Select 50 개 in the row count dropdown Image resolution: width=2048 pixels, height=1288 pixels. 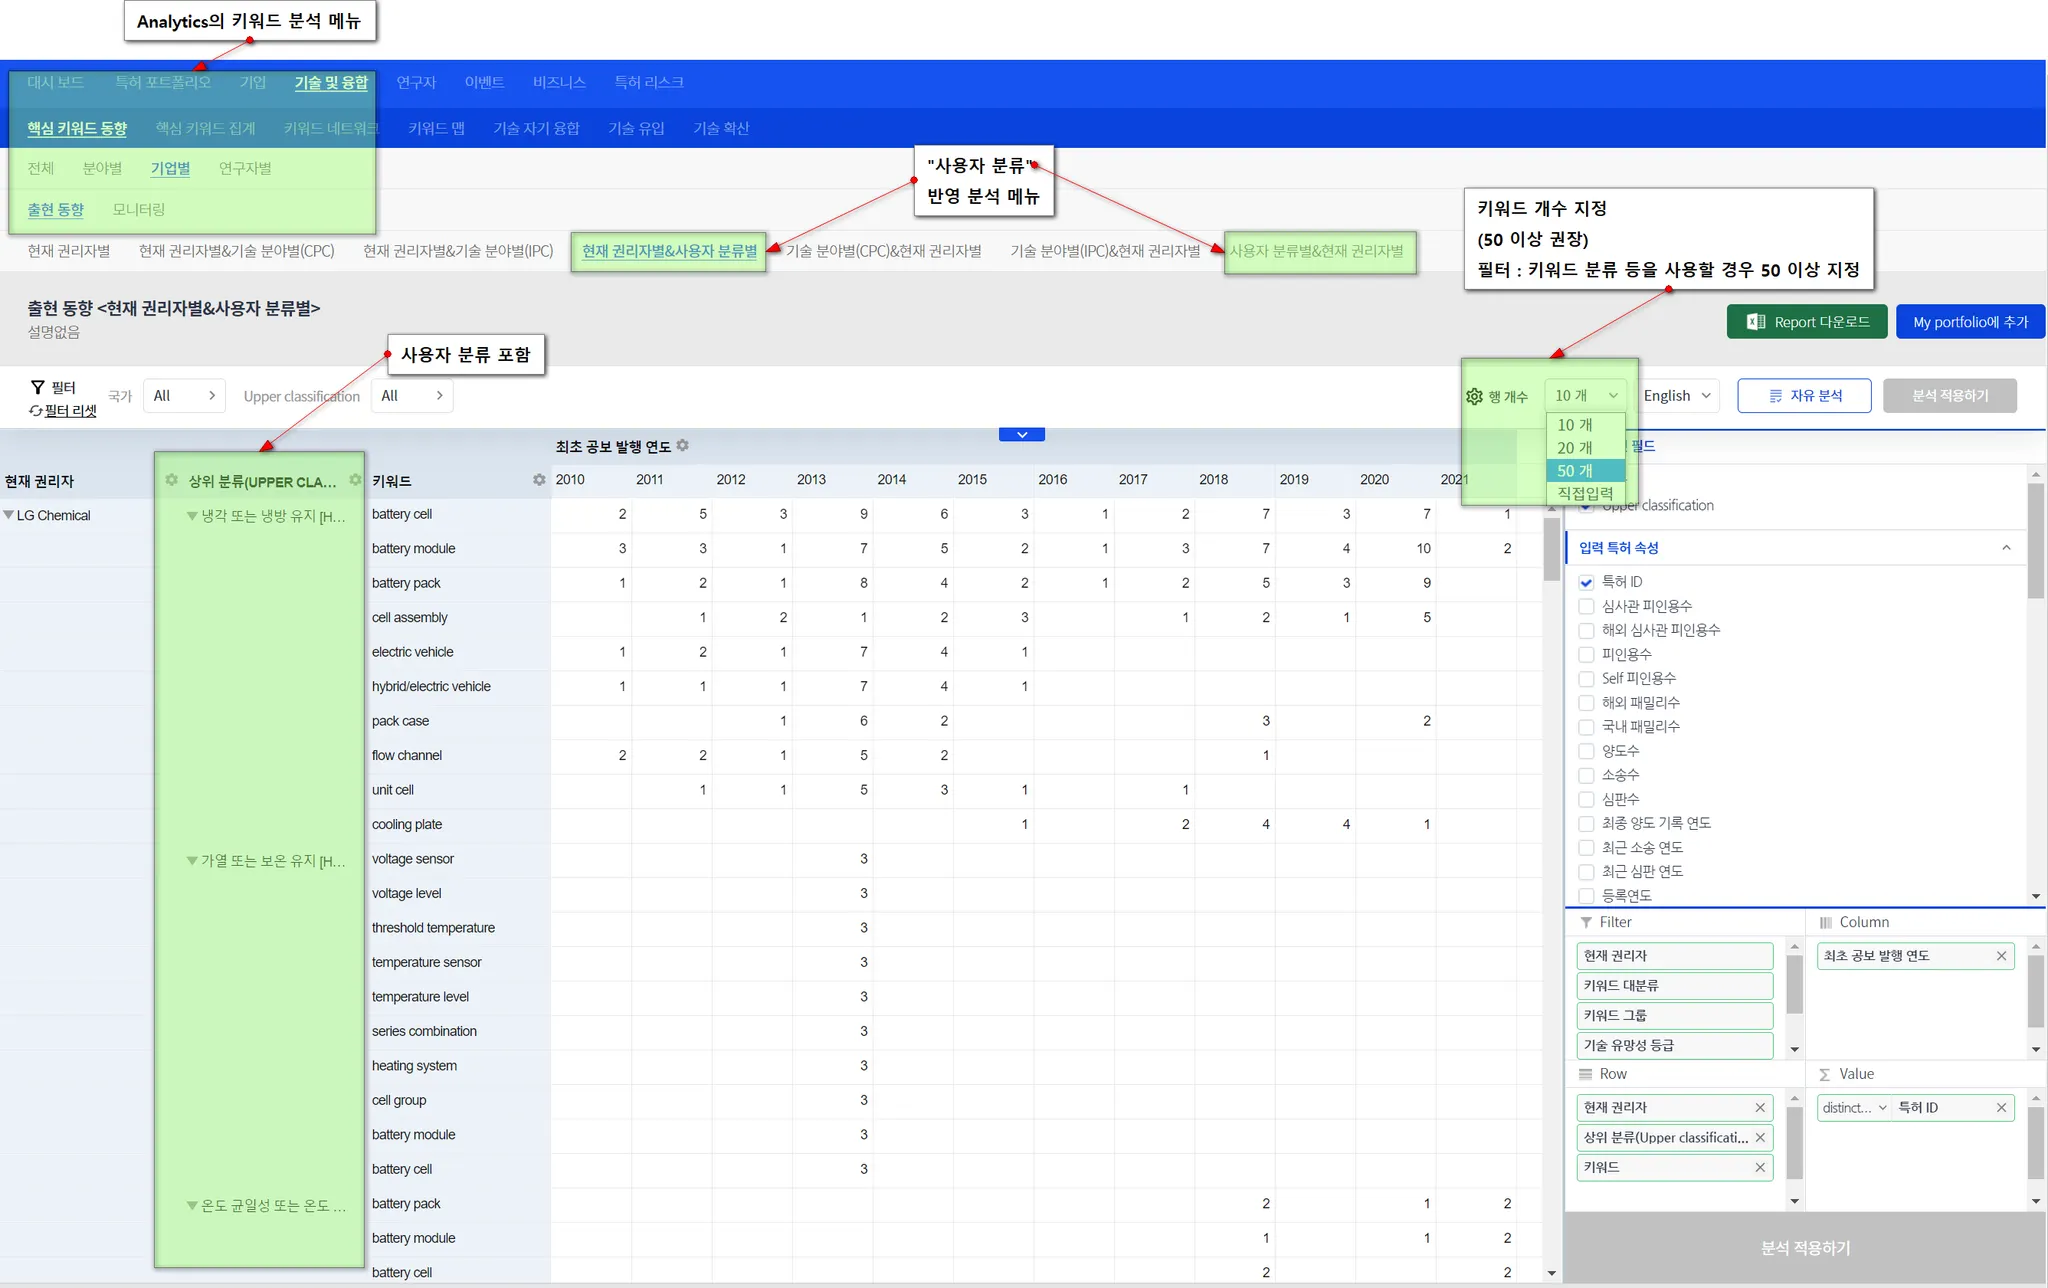click(x=1575, y=470)
